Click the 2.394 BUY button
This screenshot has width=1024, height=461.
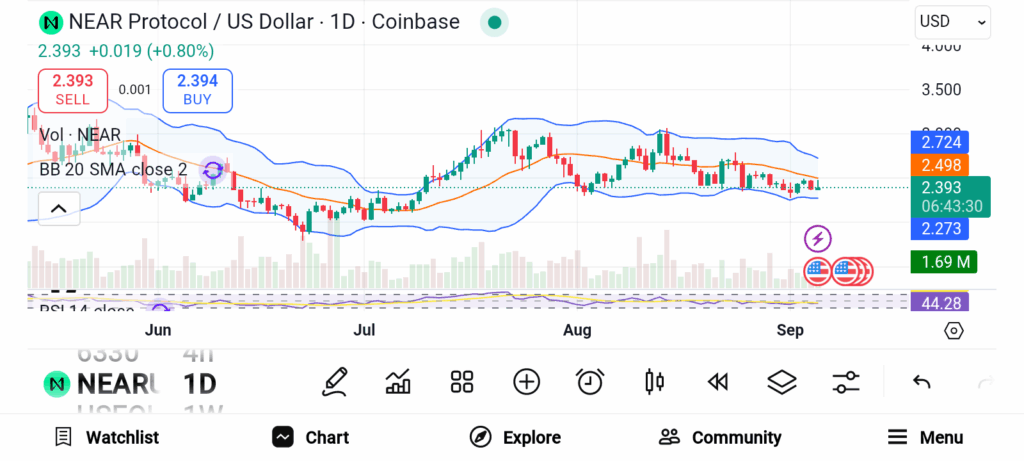coord(197,90)
